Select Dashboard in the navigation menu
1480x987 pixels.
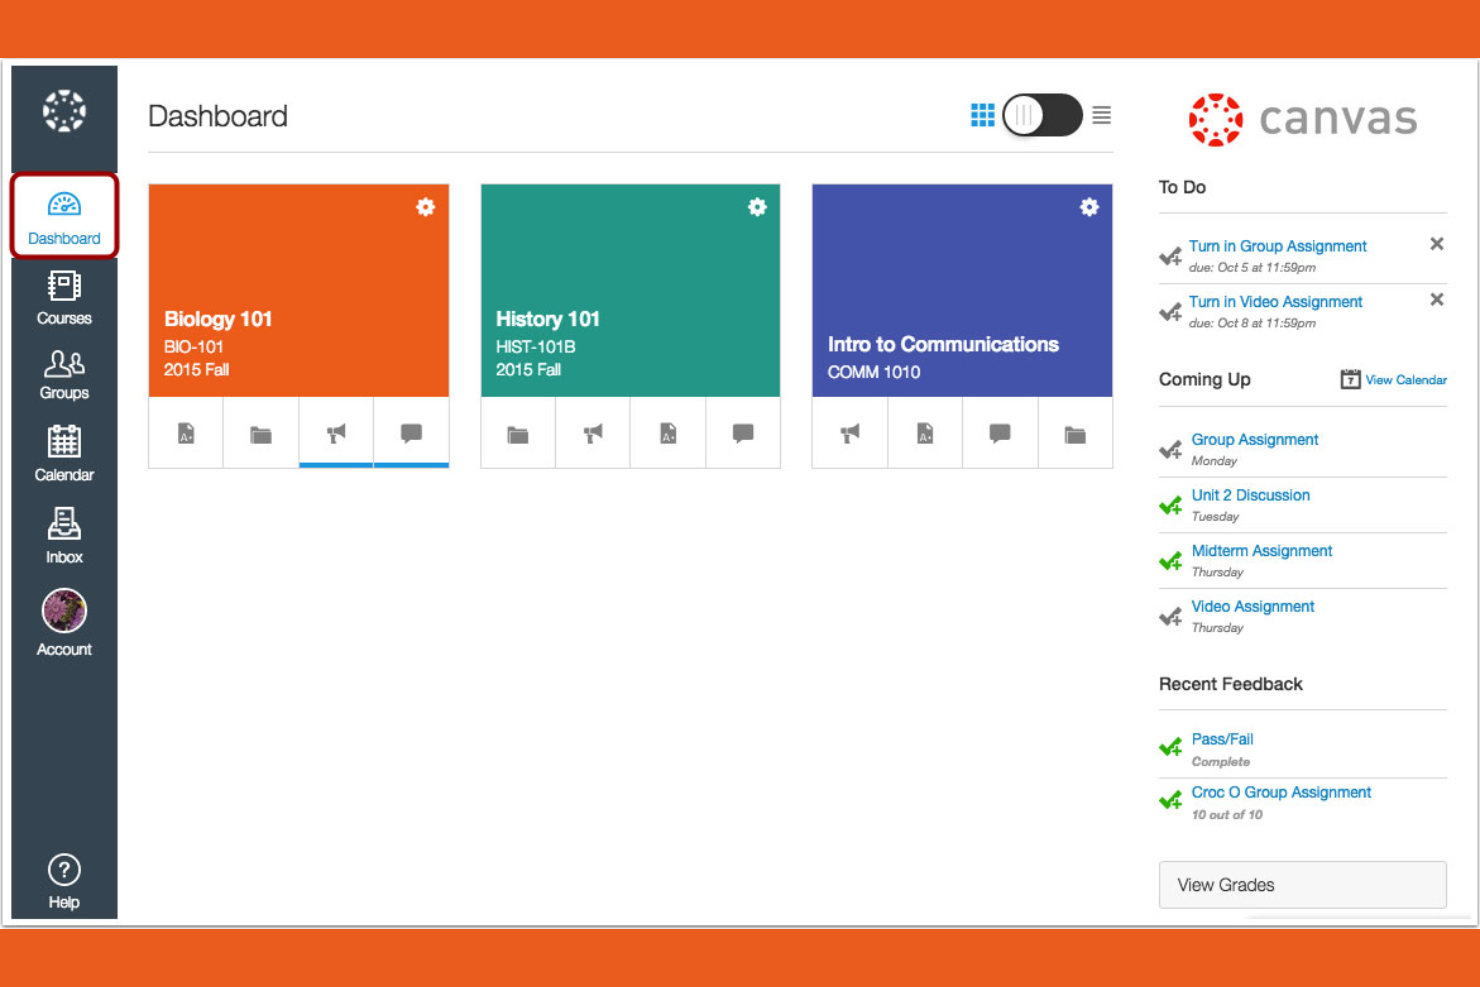63,214
